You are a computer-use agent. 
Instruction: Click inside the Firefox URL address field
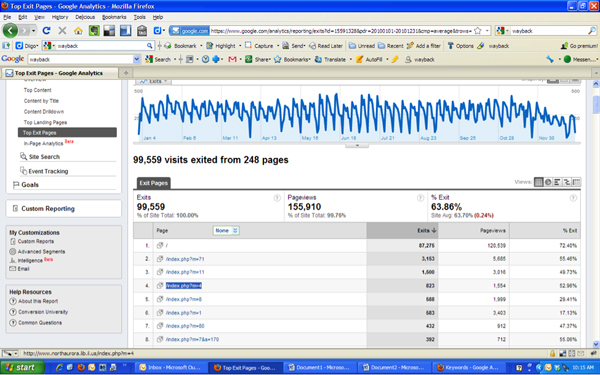pos(341,31)
